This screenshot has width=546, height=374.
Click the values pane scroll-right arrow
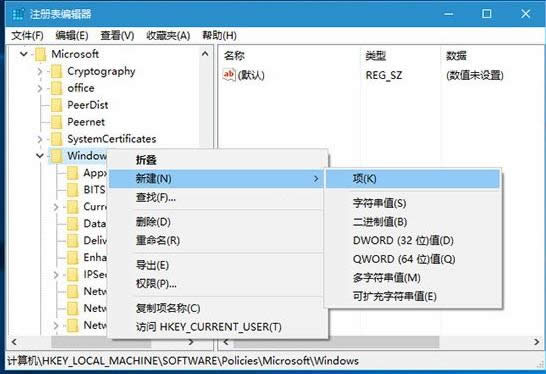point(537,342)
